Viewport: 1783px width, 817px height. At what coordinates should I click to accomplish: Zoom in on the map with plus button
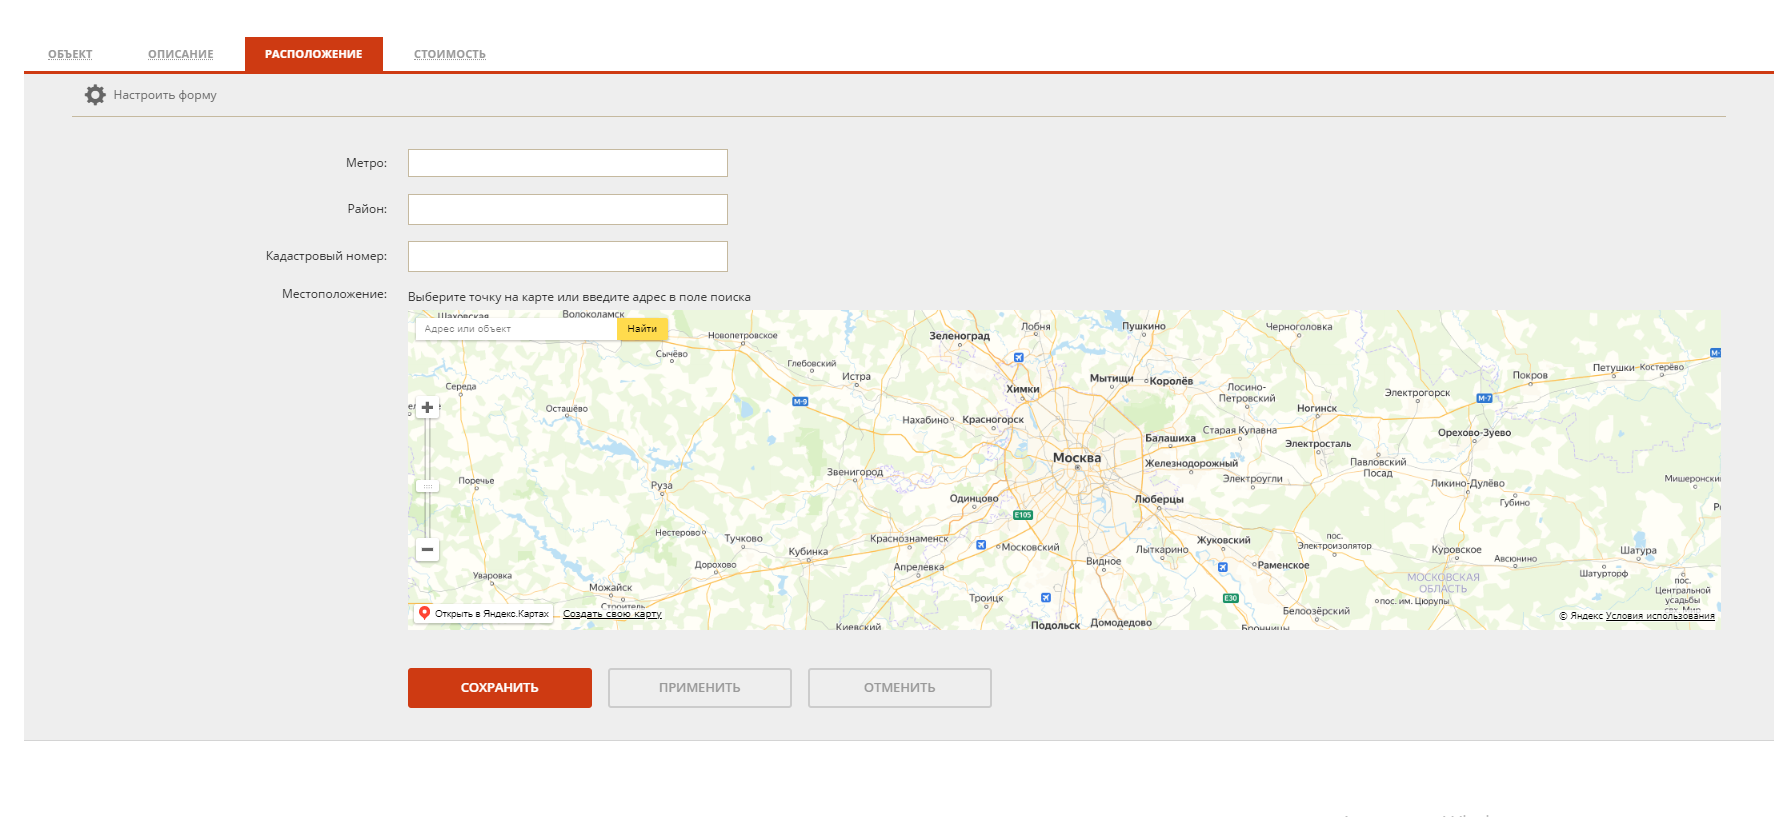click(x=427, y=408)
